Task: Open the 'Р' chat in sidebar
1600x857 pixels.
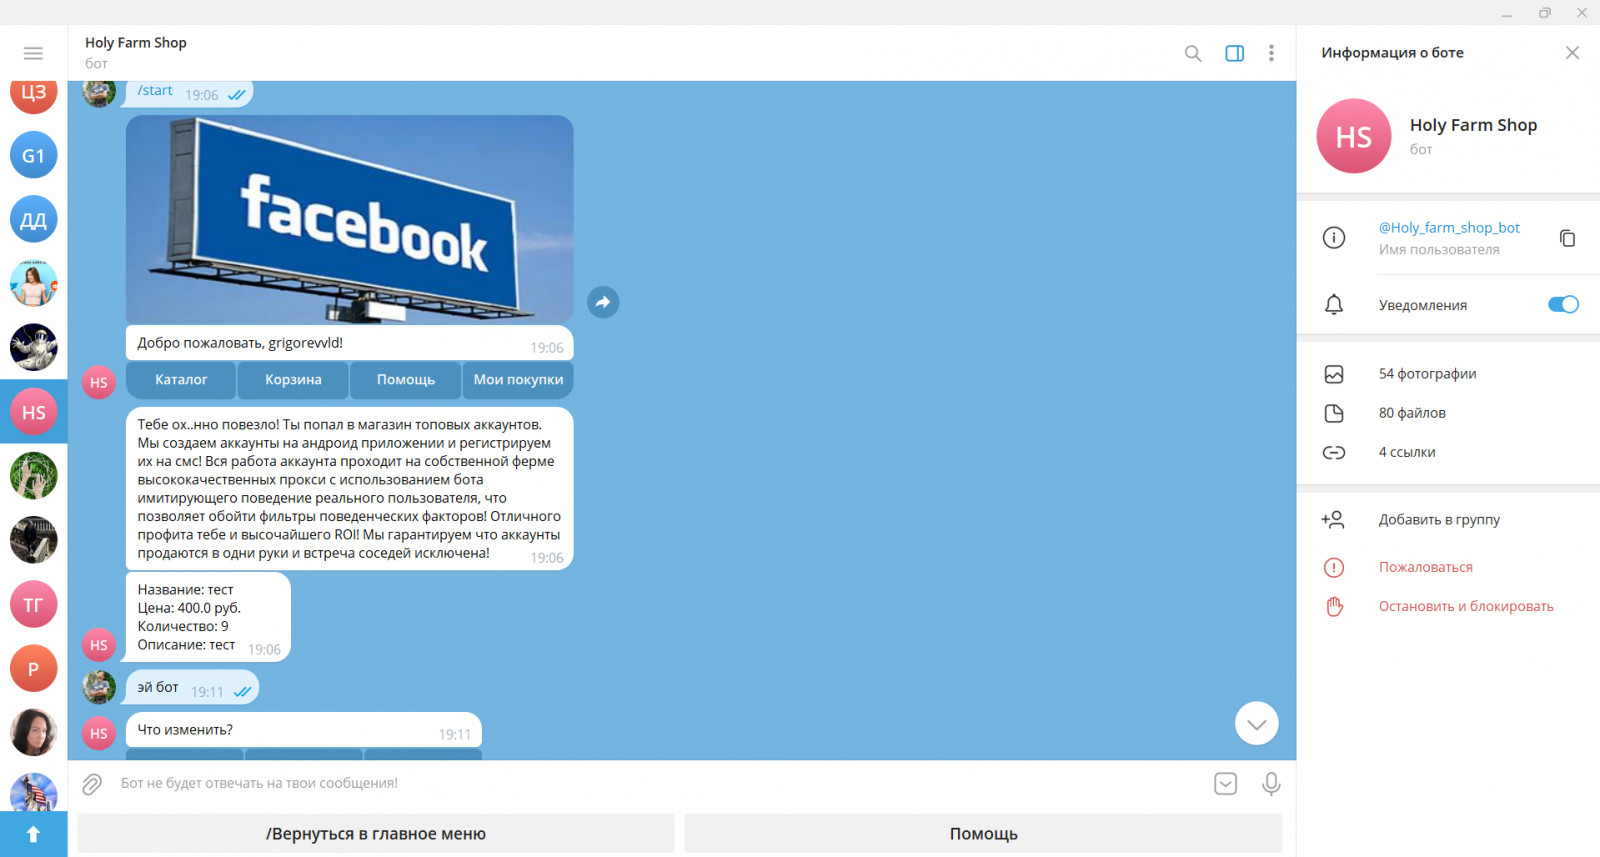Action: pyautogui.click(x=34, y=668)
